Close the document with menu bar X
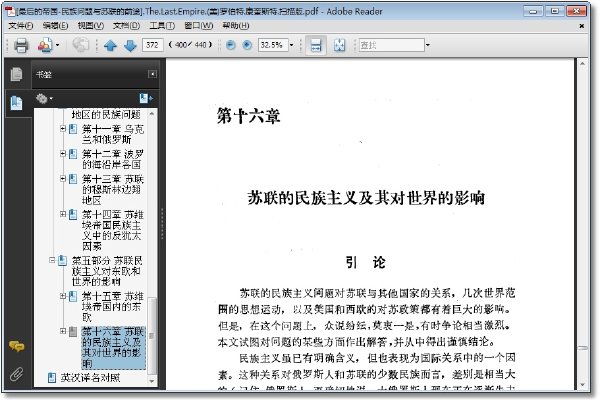 click(x=582, y=26)
